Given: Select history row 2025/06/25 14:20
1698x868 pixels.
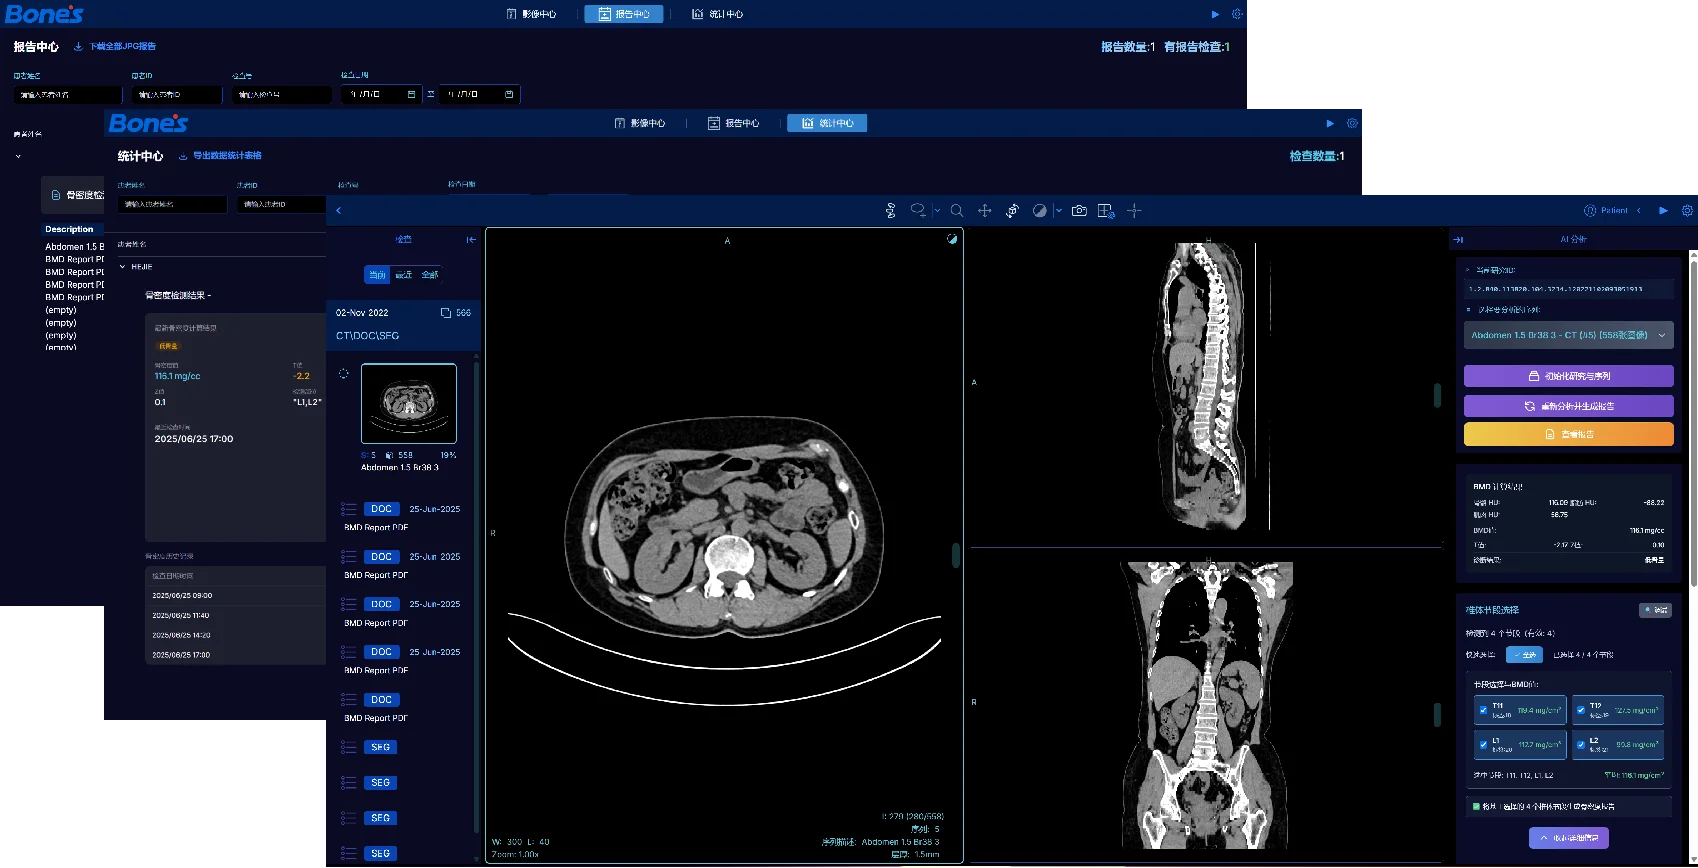Looking at the screenshot, I should (x=236, y=635).
